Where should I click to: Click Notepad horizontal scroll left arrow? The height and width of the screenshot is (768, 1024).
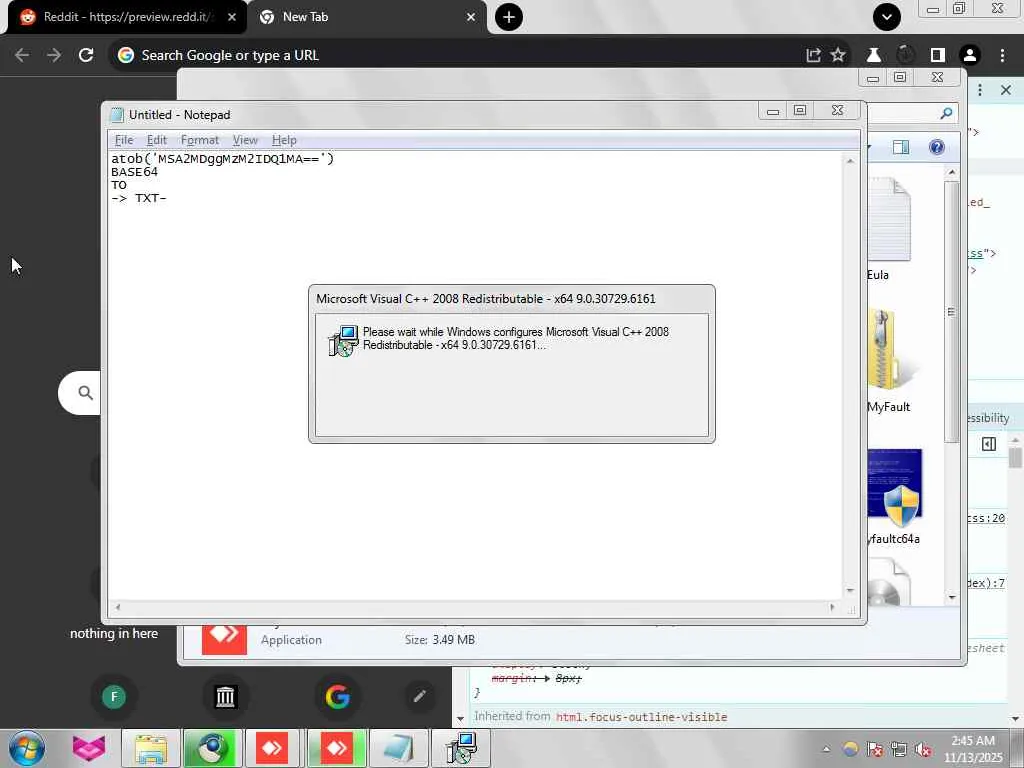(118, 607)
